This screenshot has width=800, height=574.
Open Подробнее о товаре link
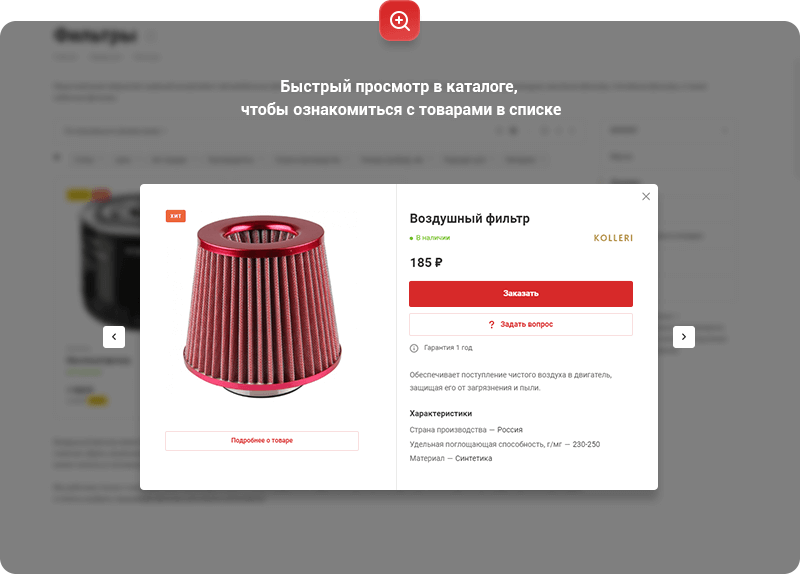(x=262, y=441)
